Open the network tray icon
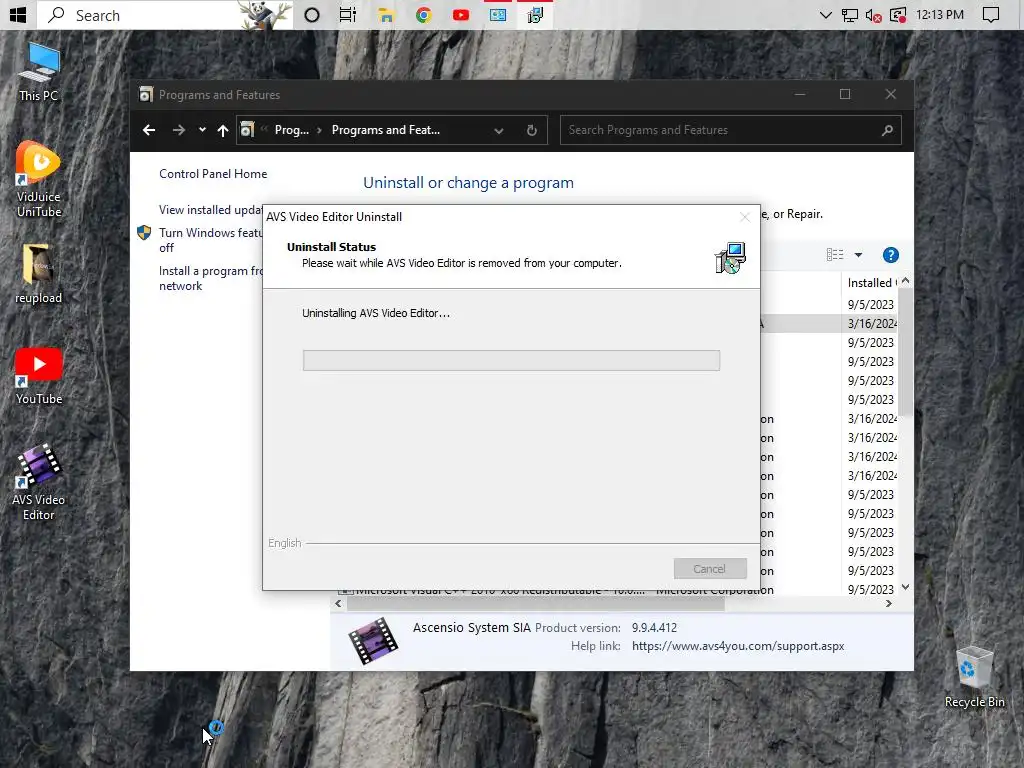Viewport: 1024px width, 768px height. (850, 14)
